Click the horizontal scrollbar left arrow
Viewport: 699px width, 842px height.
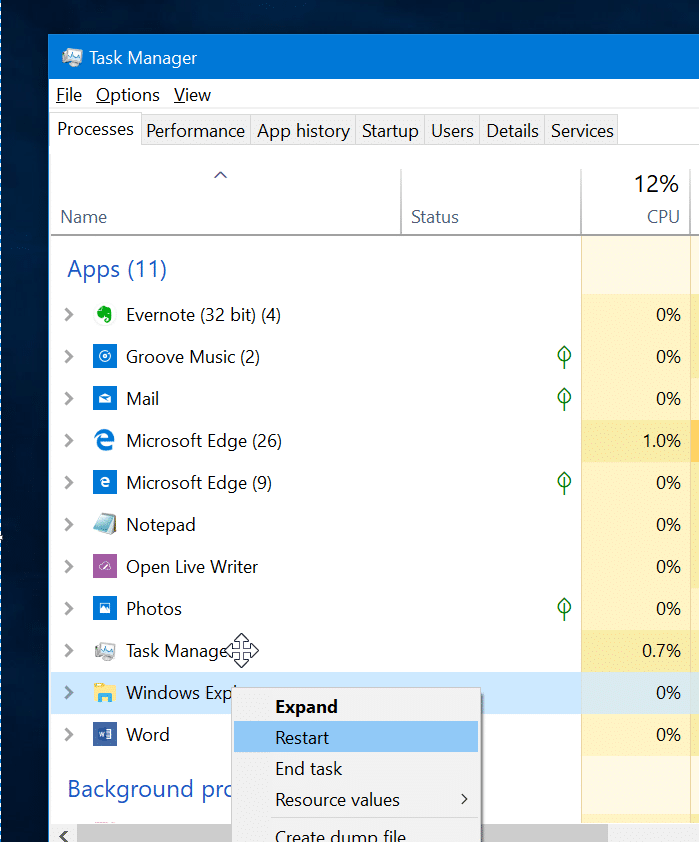pos(64,835)
